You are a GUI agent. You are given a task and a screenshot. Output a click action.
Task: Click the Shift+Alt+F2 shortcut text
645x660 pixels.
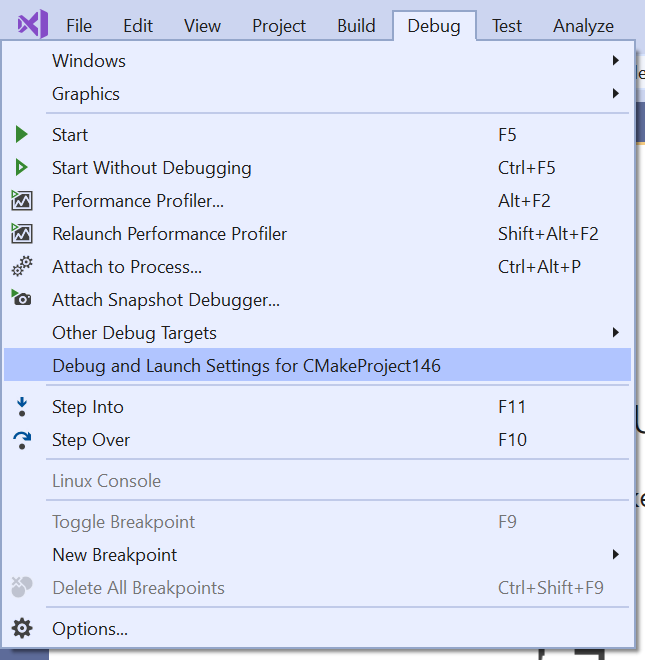point(548,234)
